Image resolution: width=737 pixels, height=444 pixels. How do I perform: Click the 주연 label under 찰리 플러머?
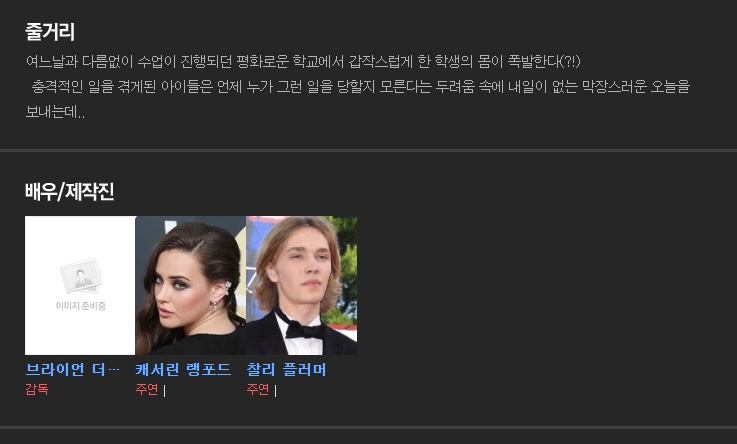coord(258,389)
